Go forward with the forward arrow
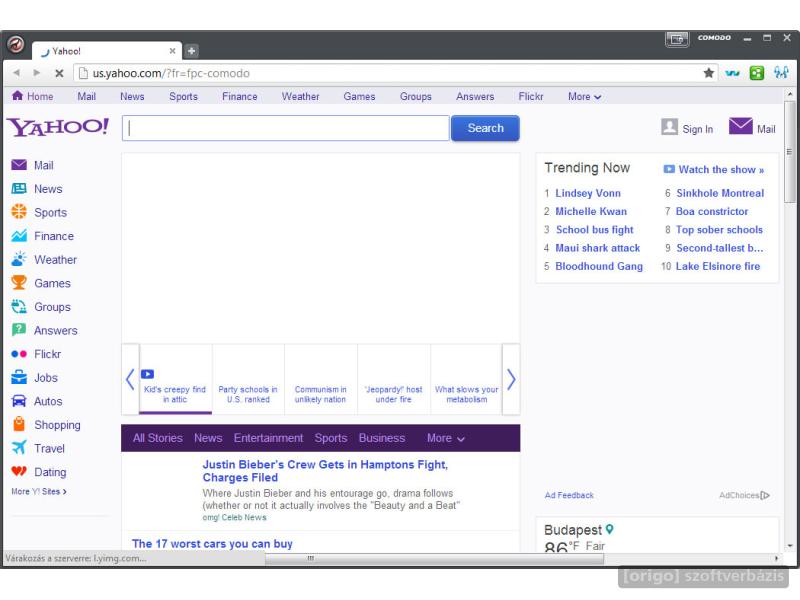The image size is (800, 600). coord(37,73)
